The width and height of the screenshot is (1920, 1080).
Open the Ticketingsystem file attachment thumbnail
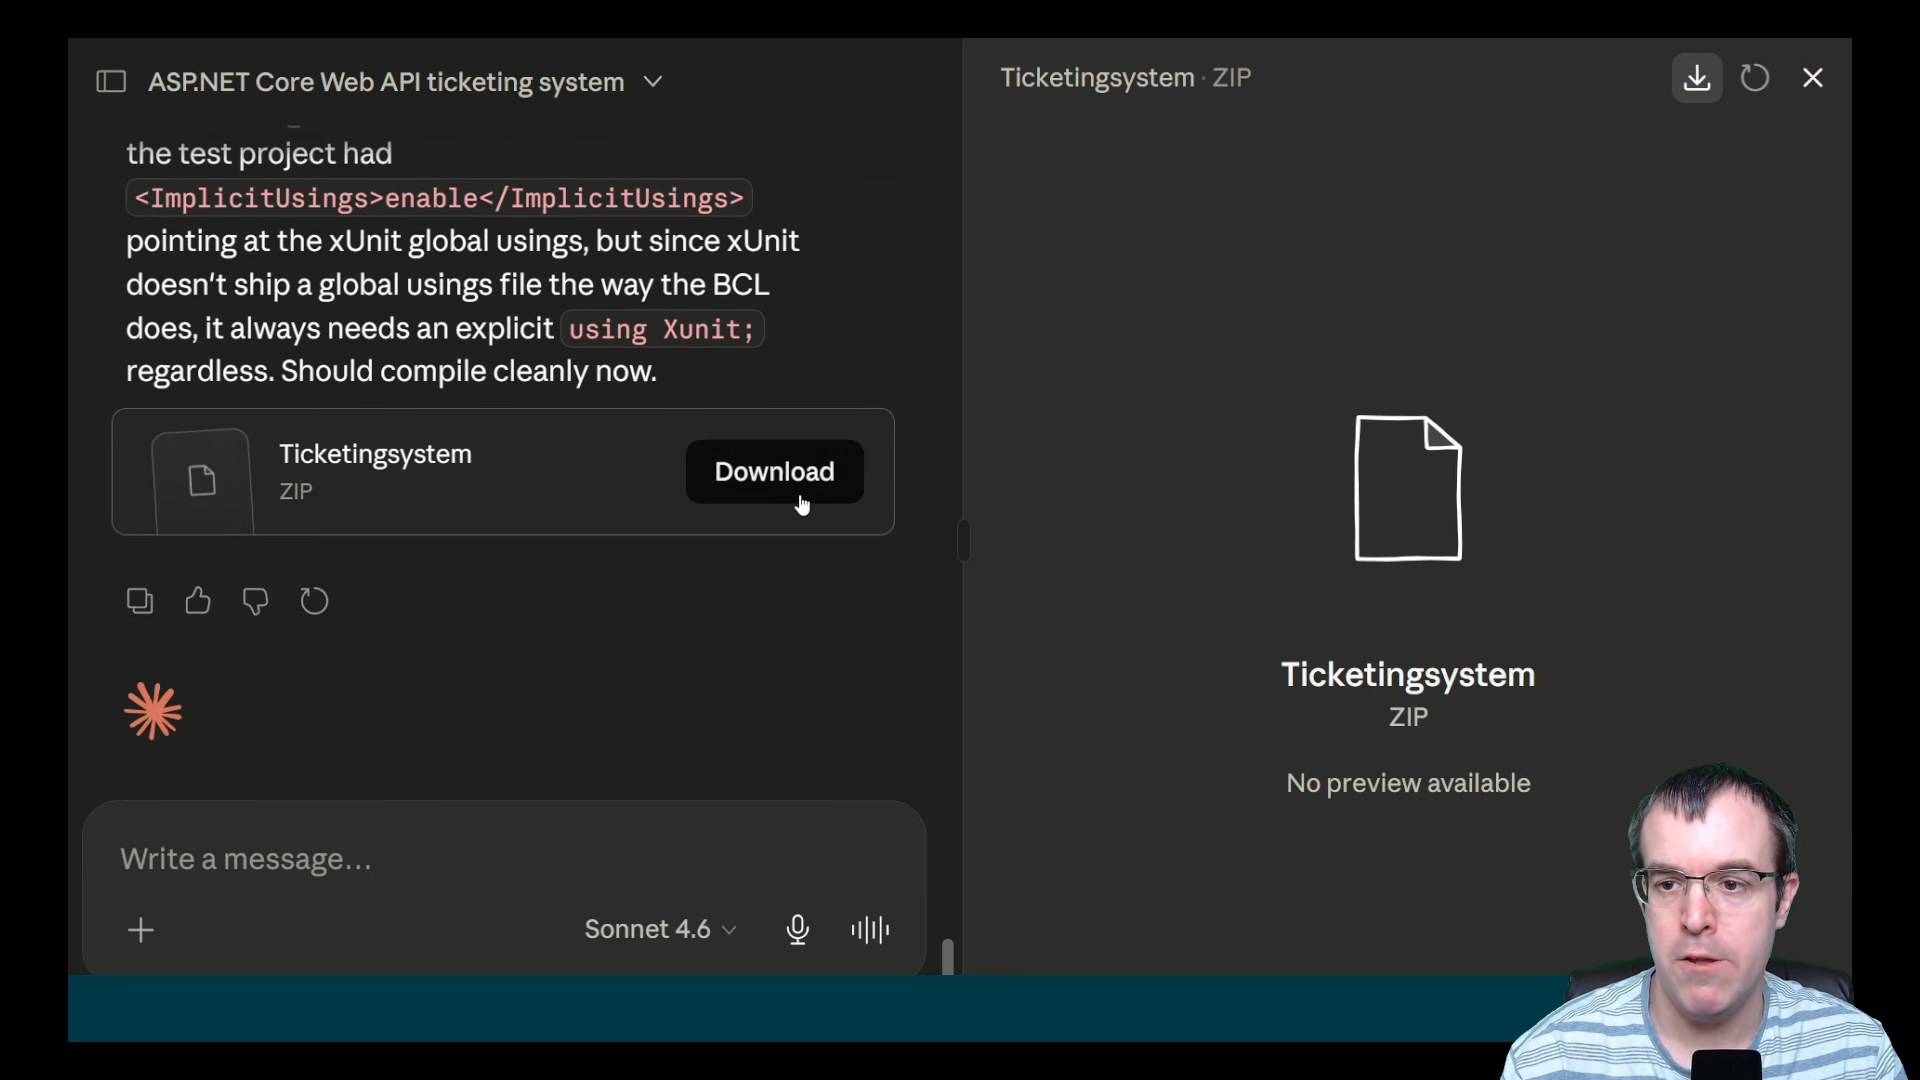(x=202, y=481)
